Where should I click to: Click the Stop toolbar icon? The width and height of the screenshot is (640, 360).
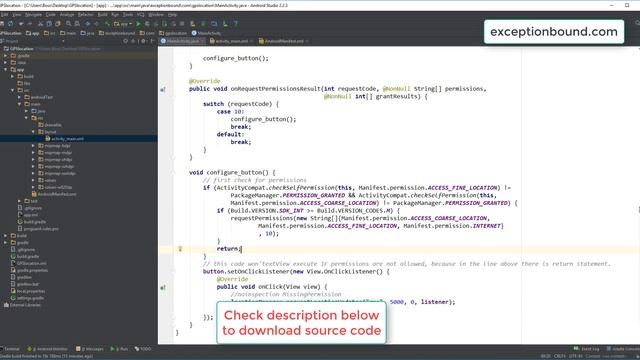pyautogui.click(x=182, y=24)
